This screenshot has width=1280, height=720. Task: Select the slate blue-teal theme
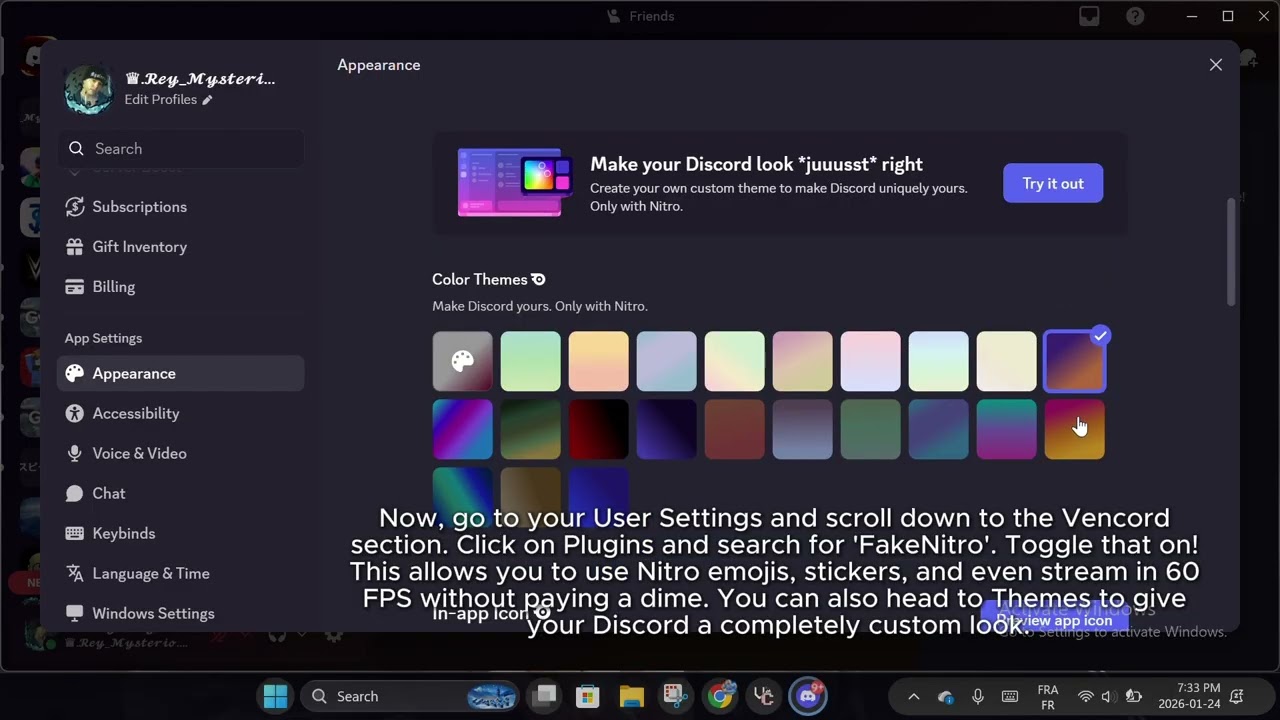click(939, 430)
